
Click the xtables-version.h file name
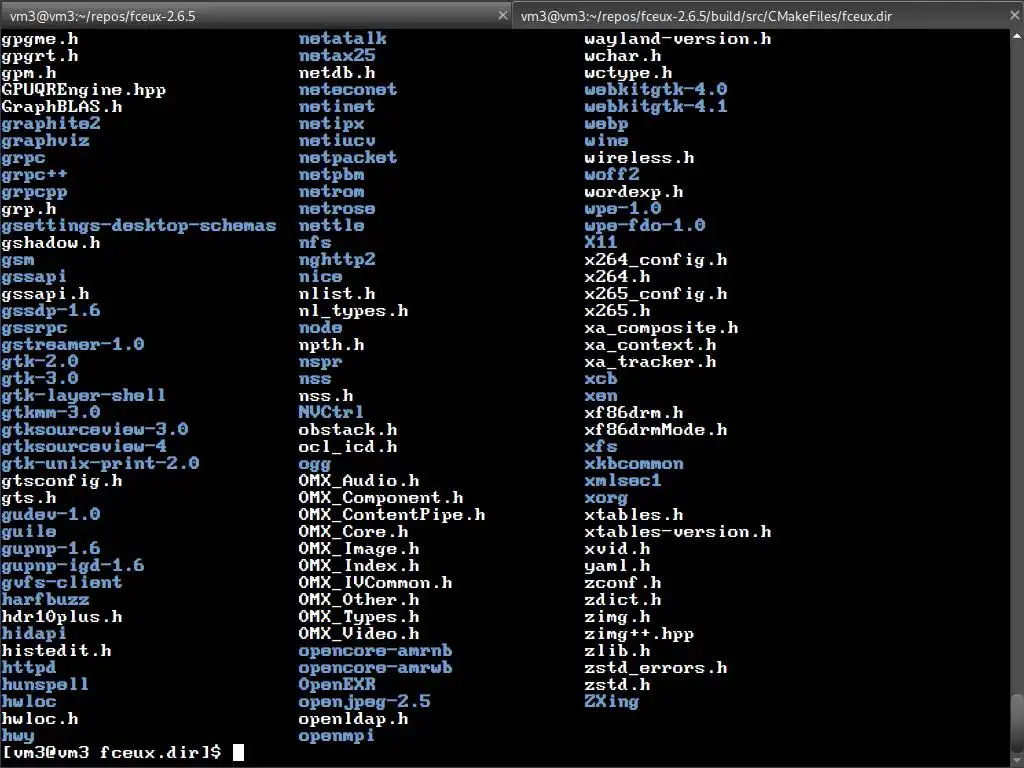[x=678, y=532]
